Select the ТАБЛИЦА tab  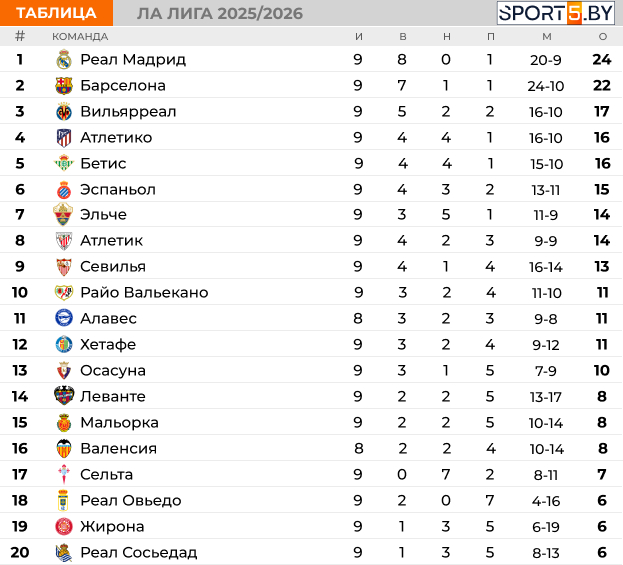[56, 13]
